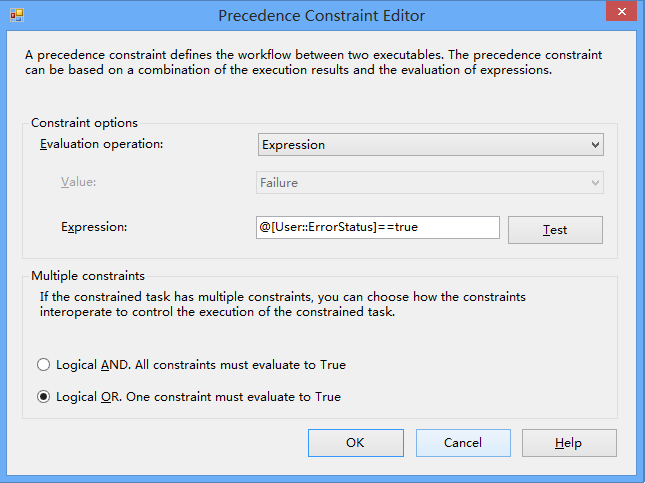Select the Logical AND radio option
645x483 pixels.
pos(44,365)
